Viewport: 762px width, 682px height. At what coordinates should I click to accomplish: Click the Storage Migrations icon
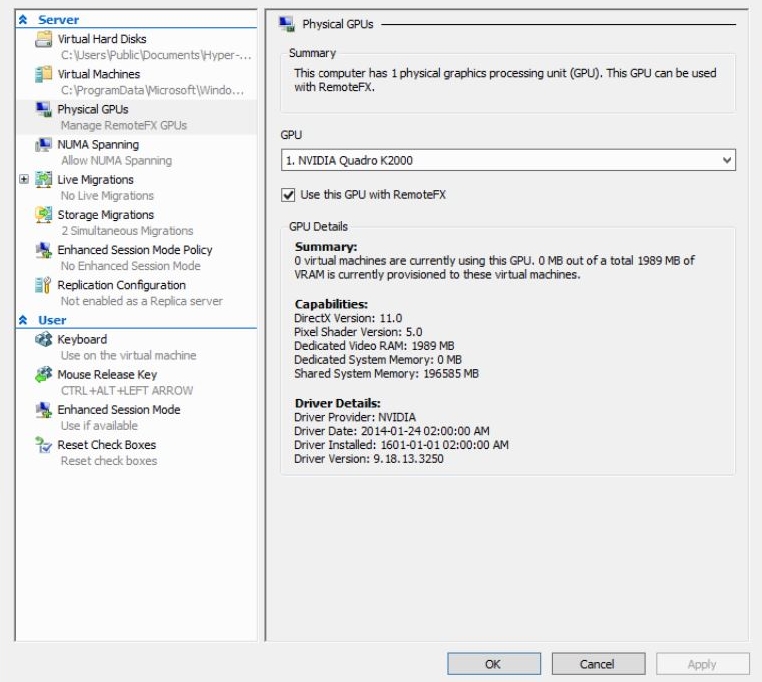(43, 214)
